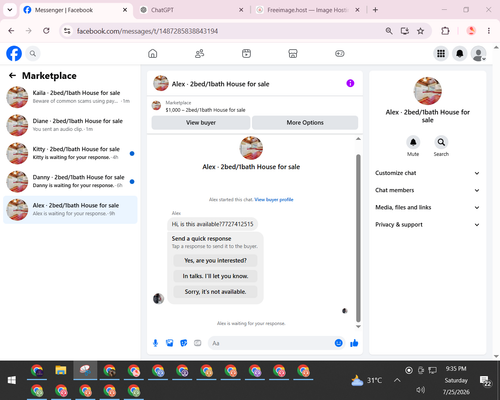This screenshot has height=400, width=500.
Task: Open the account profile avatar menu
Action: pyautogui.click(x=478, y=53)
